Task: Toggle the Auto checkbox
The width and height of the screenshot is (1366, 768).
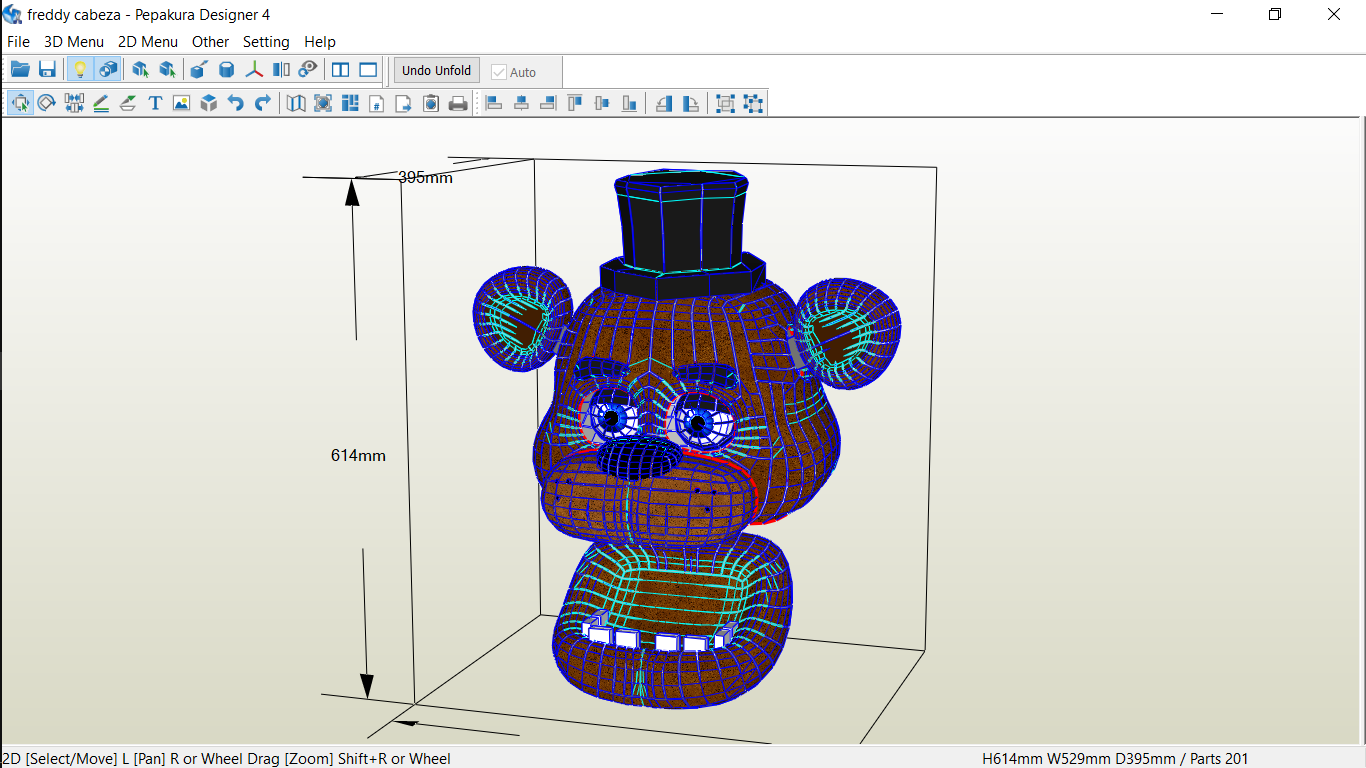Action: click(x=499, y=72)
